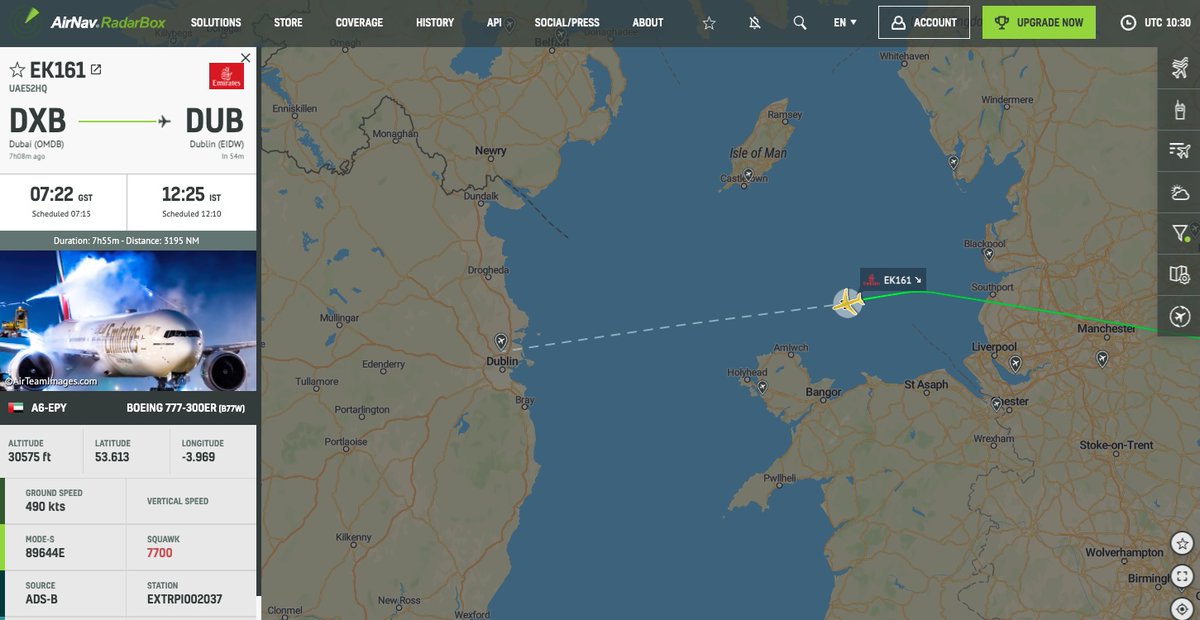Click the squawk value 7700
Screen dimensions: 1200x620
pyautogui.click(x=160, y=553)
